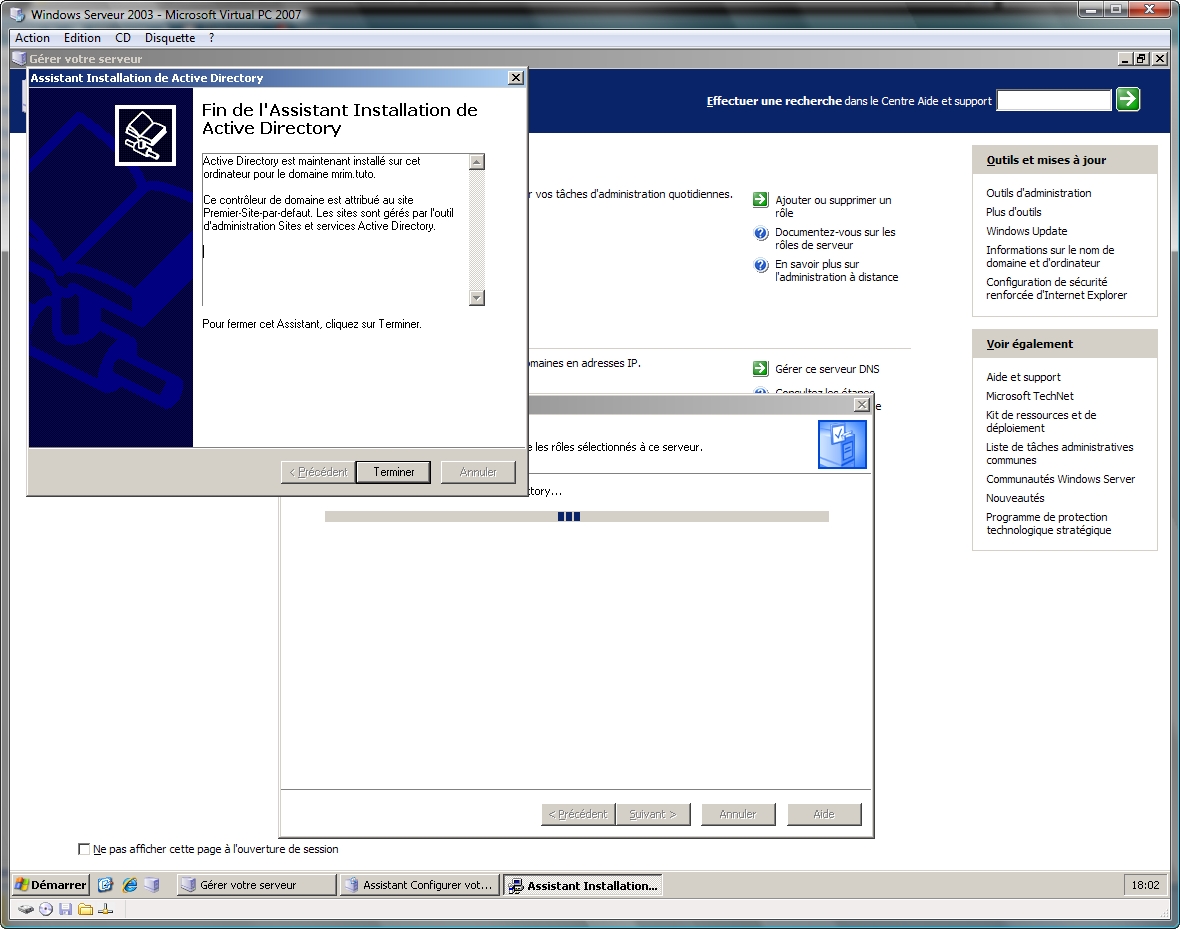
Task: Close the Configure Your Server wizard dialog
Action: point(862,404)
